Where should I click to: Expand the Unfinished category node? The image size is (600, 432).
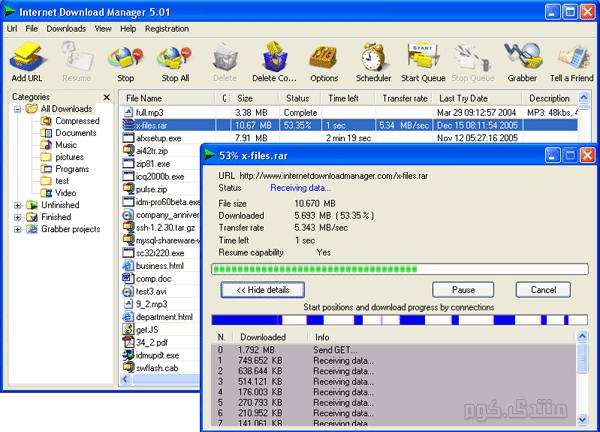18,205
